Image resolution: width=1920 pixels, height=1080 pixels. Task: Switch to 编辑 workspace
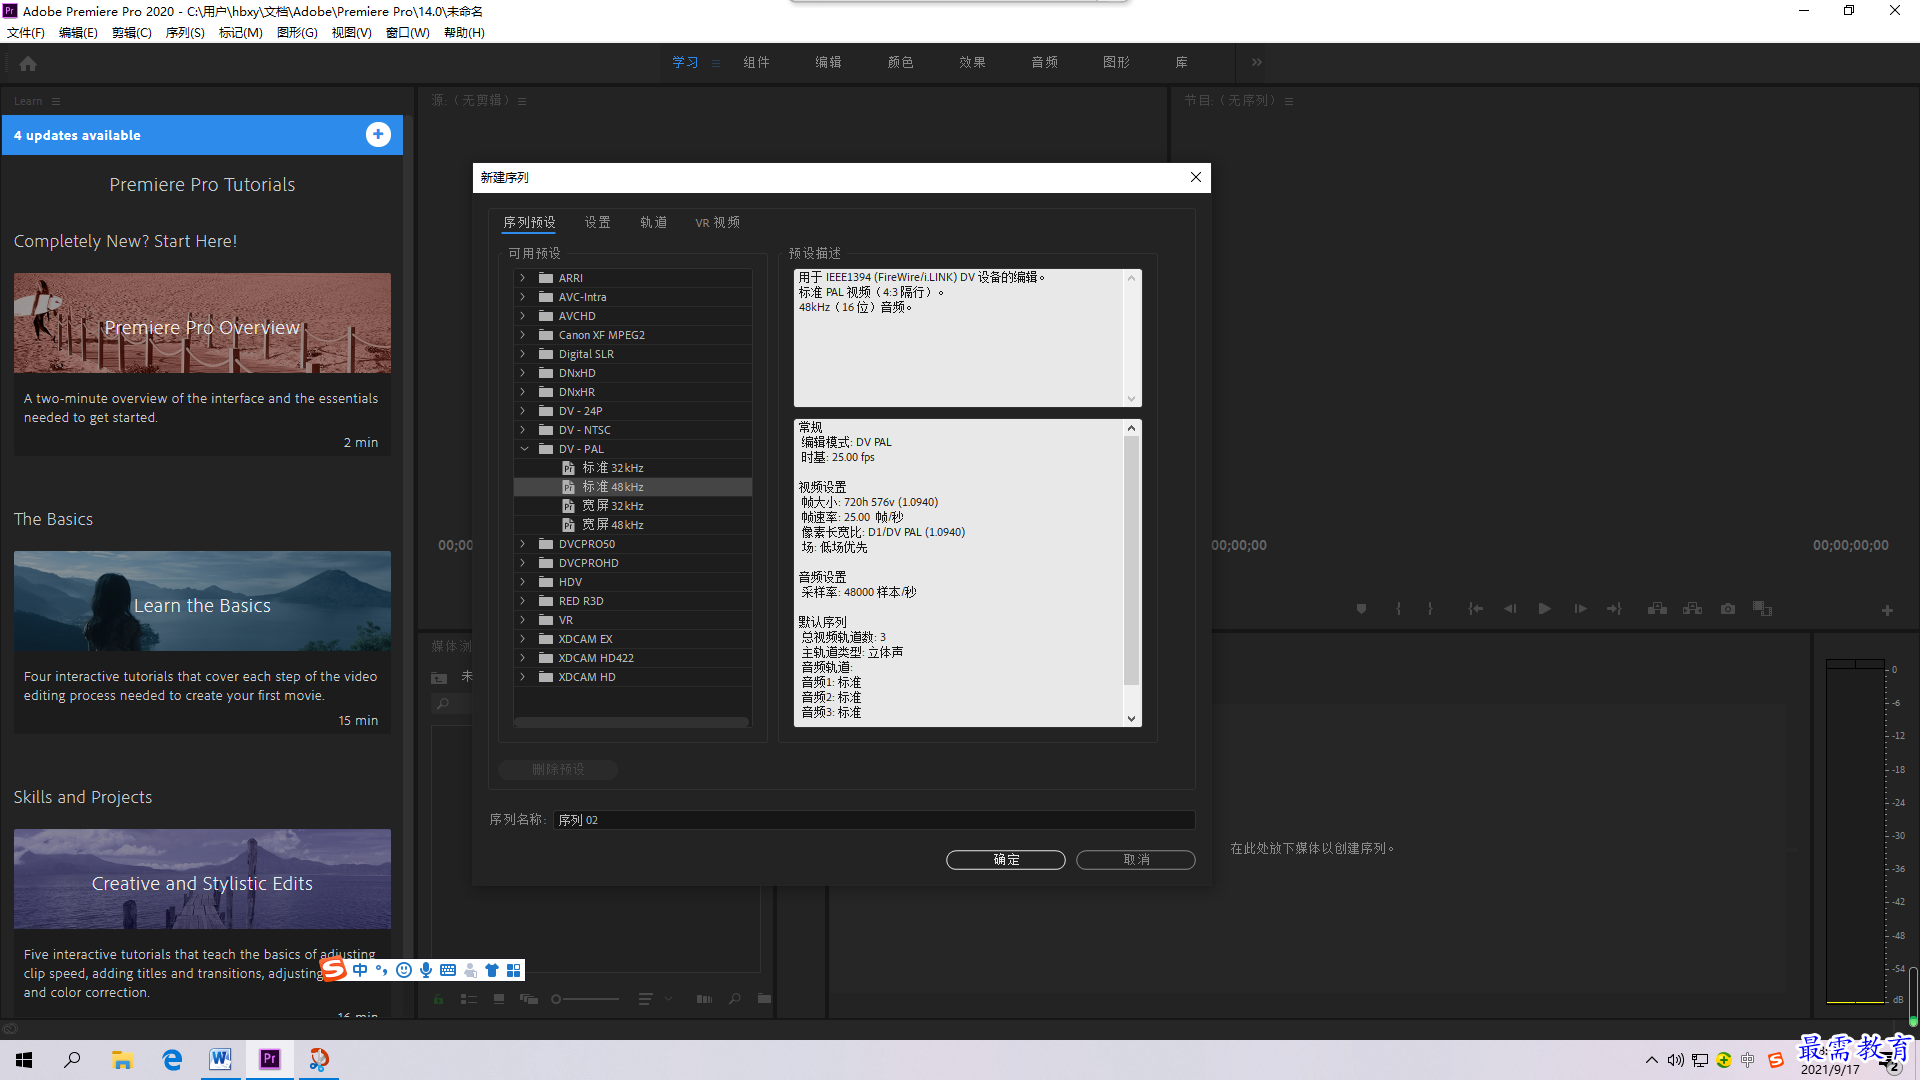pyautogui.click(x=828, y=62)
